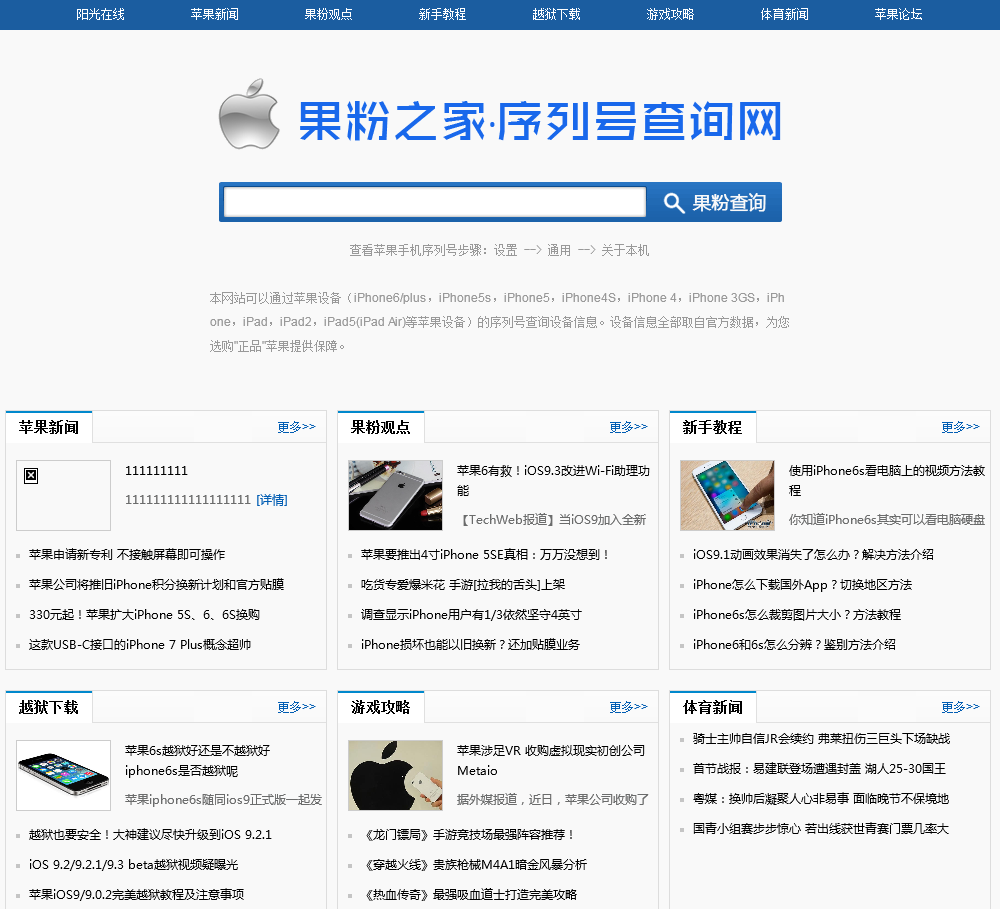This screenshot has width=1000, height=909.
Task: Open 苹果6有救!iOS9.3改进Wi-Fi助理功能 headline
Action: (x=553, y=480)
